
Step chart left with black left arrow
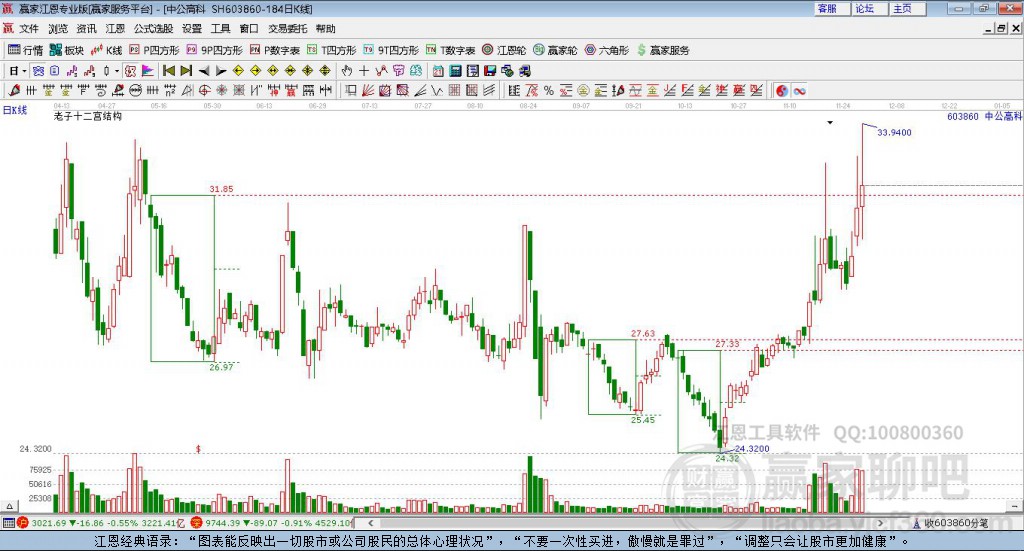[204, 71]
